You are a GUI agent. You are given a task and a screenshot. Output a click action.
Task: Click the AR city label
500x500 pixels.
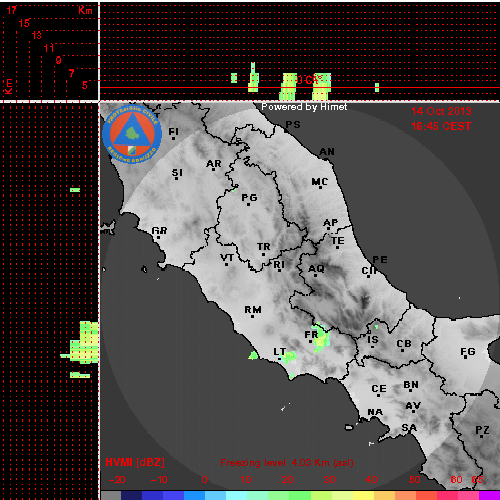pos(214,164)
